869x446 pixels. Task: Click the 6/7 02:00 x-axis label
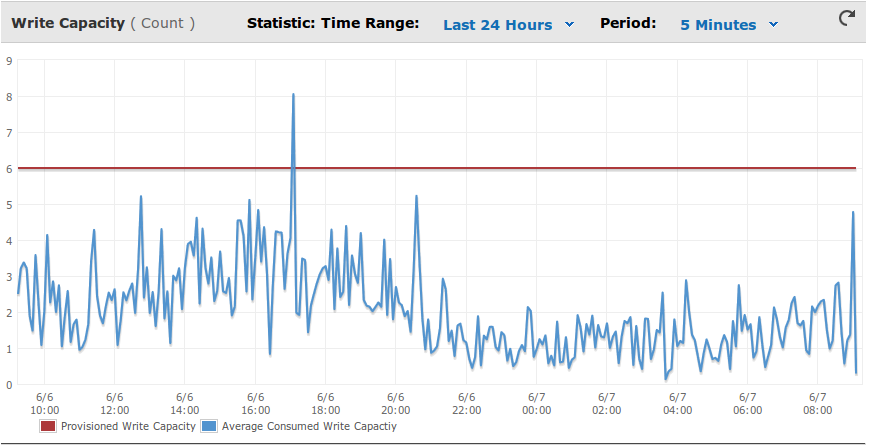tap(607, 404)
